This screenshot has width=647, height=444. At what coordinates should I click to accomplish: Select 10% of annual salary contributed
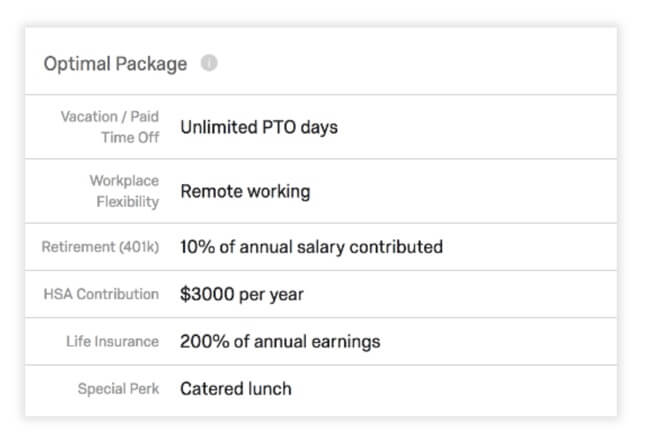point(312,247)
